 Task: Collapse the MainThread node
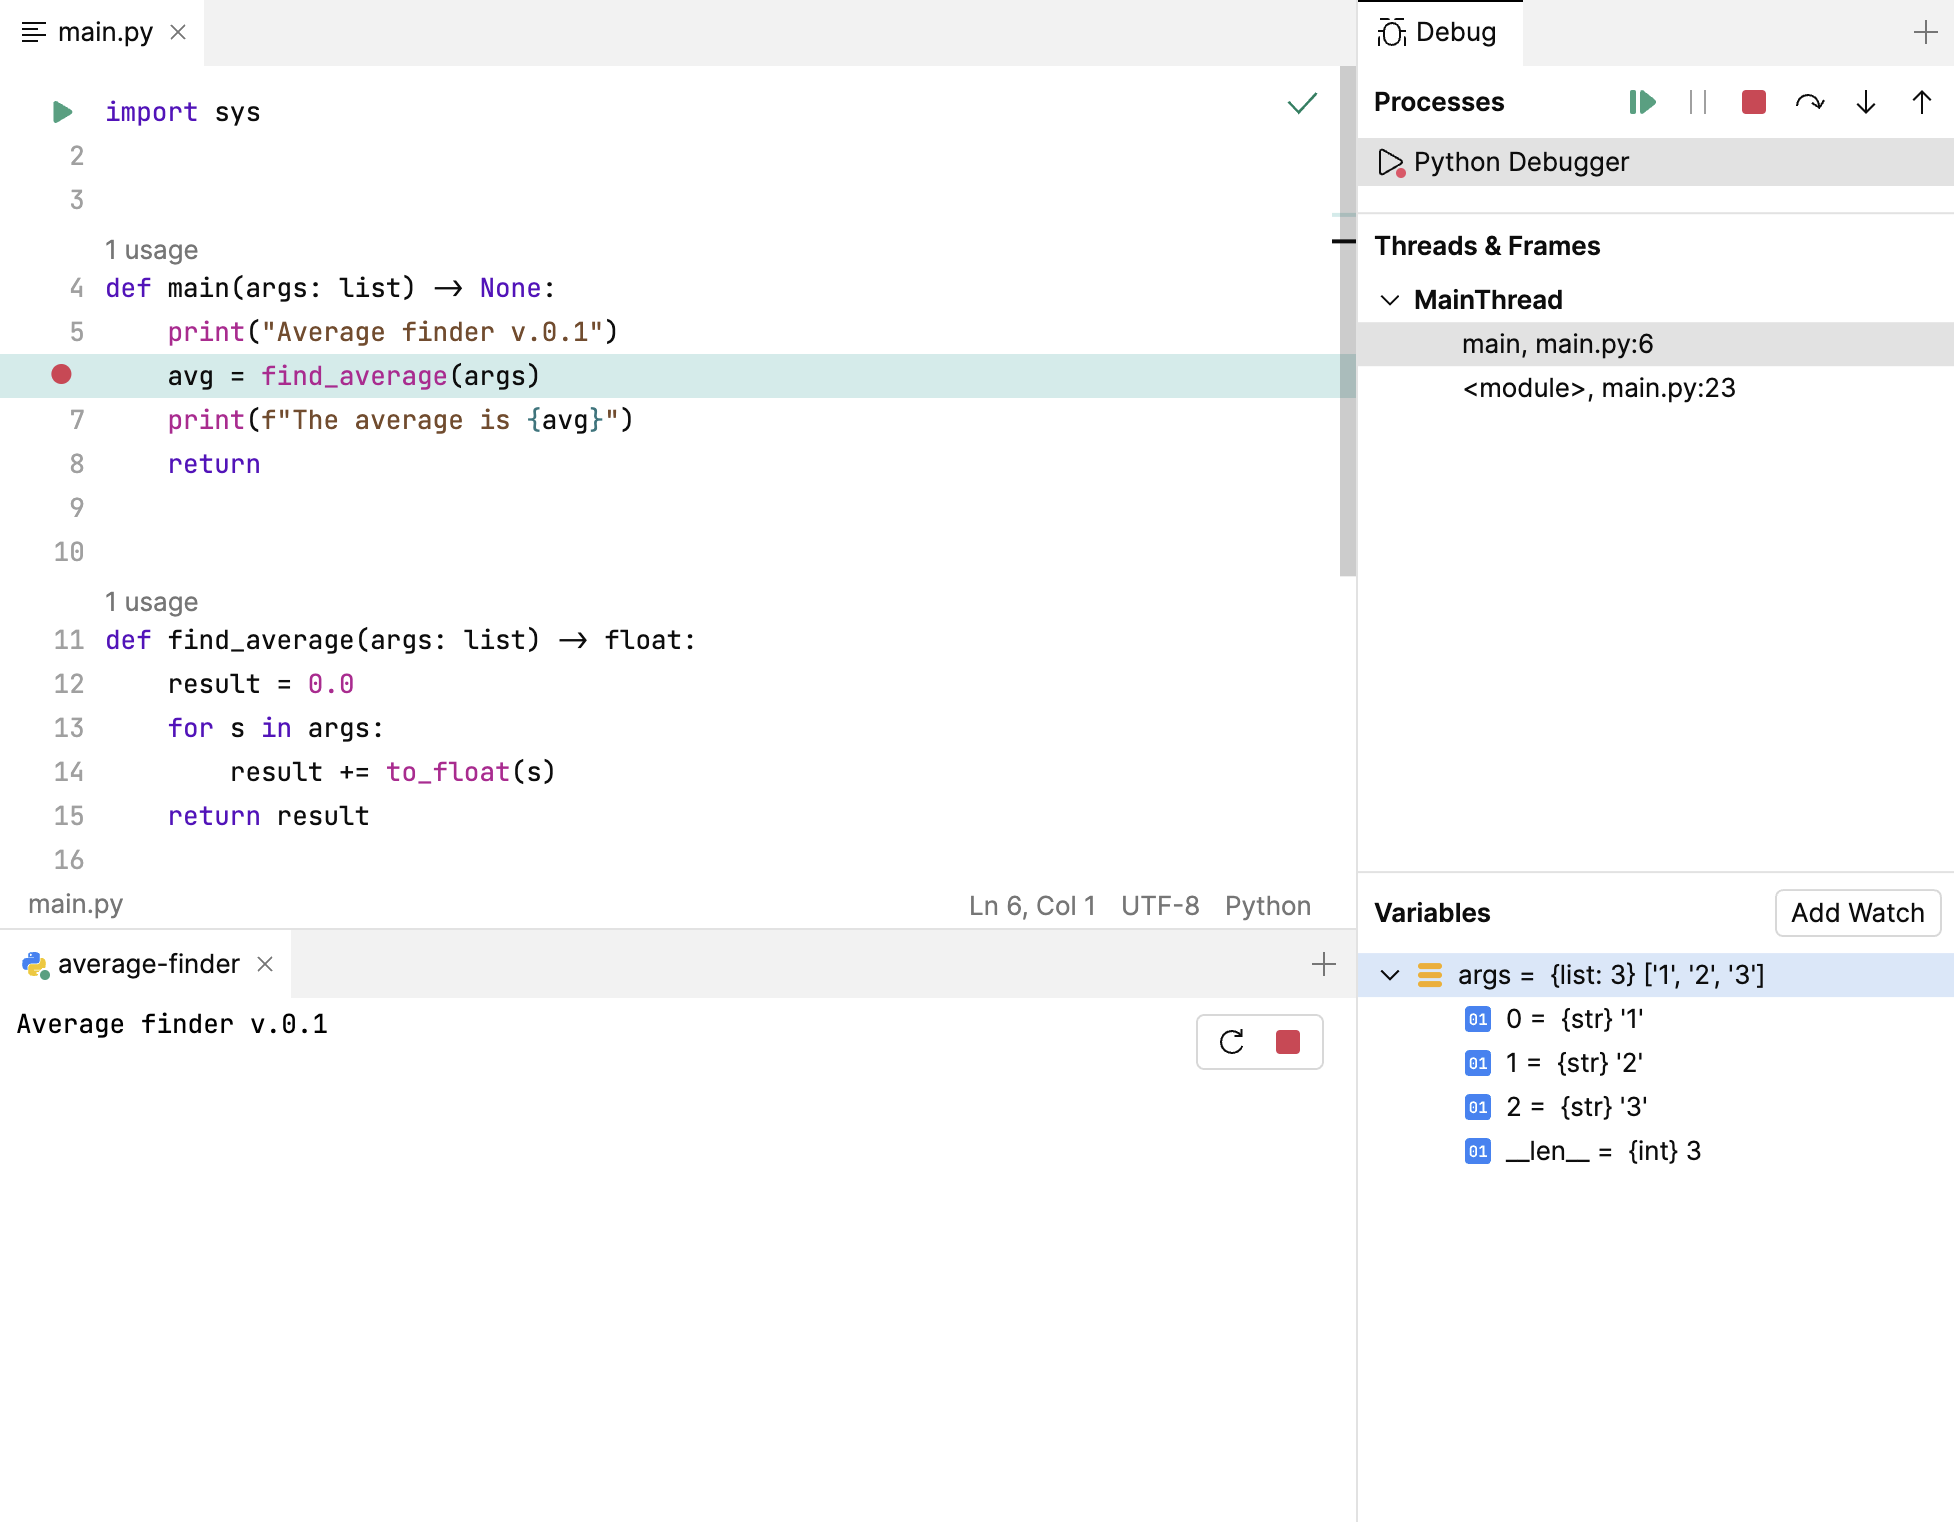pyautogui.click(x=1390, y=299)
